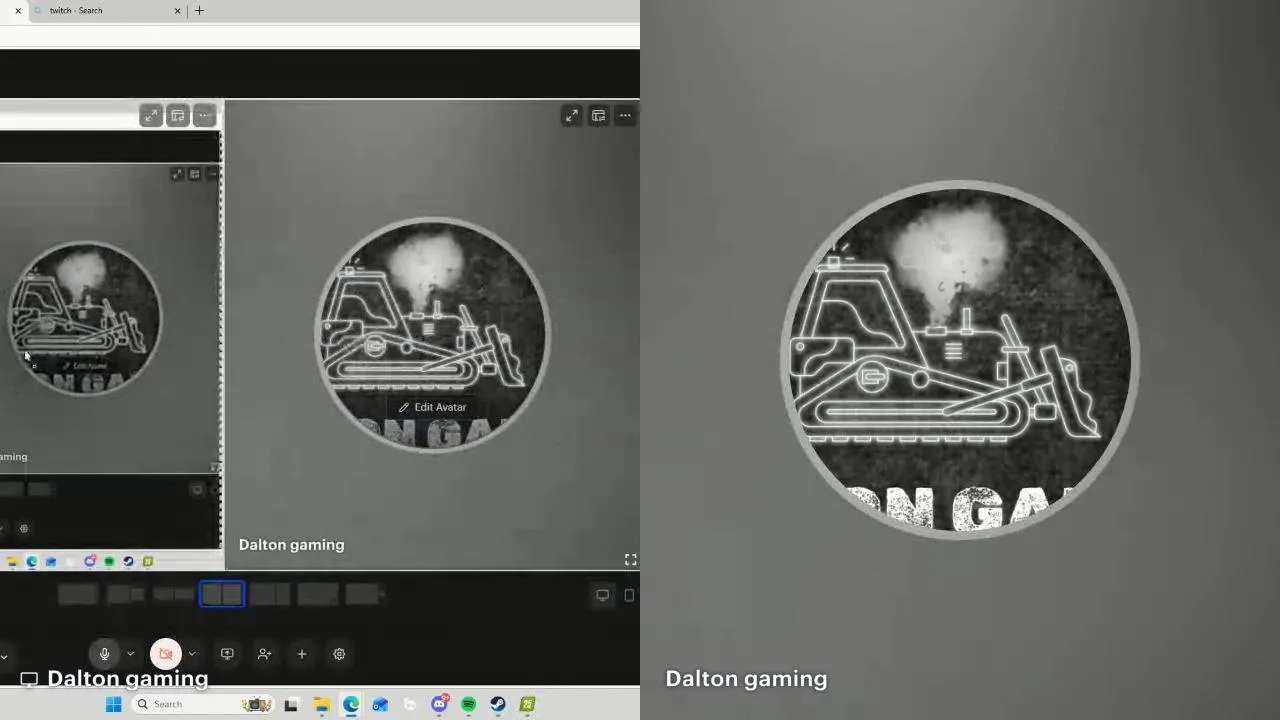Toggle fullscreen icon at corner of avatar tile
The height and width of the screenshot is (720, 1280).
click(631, 560)
